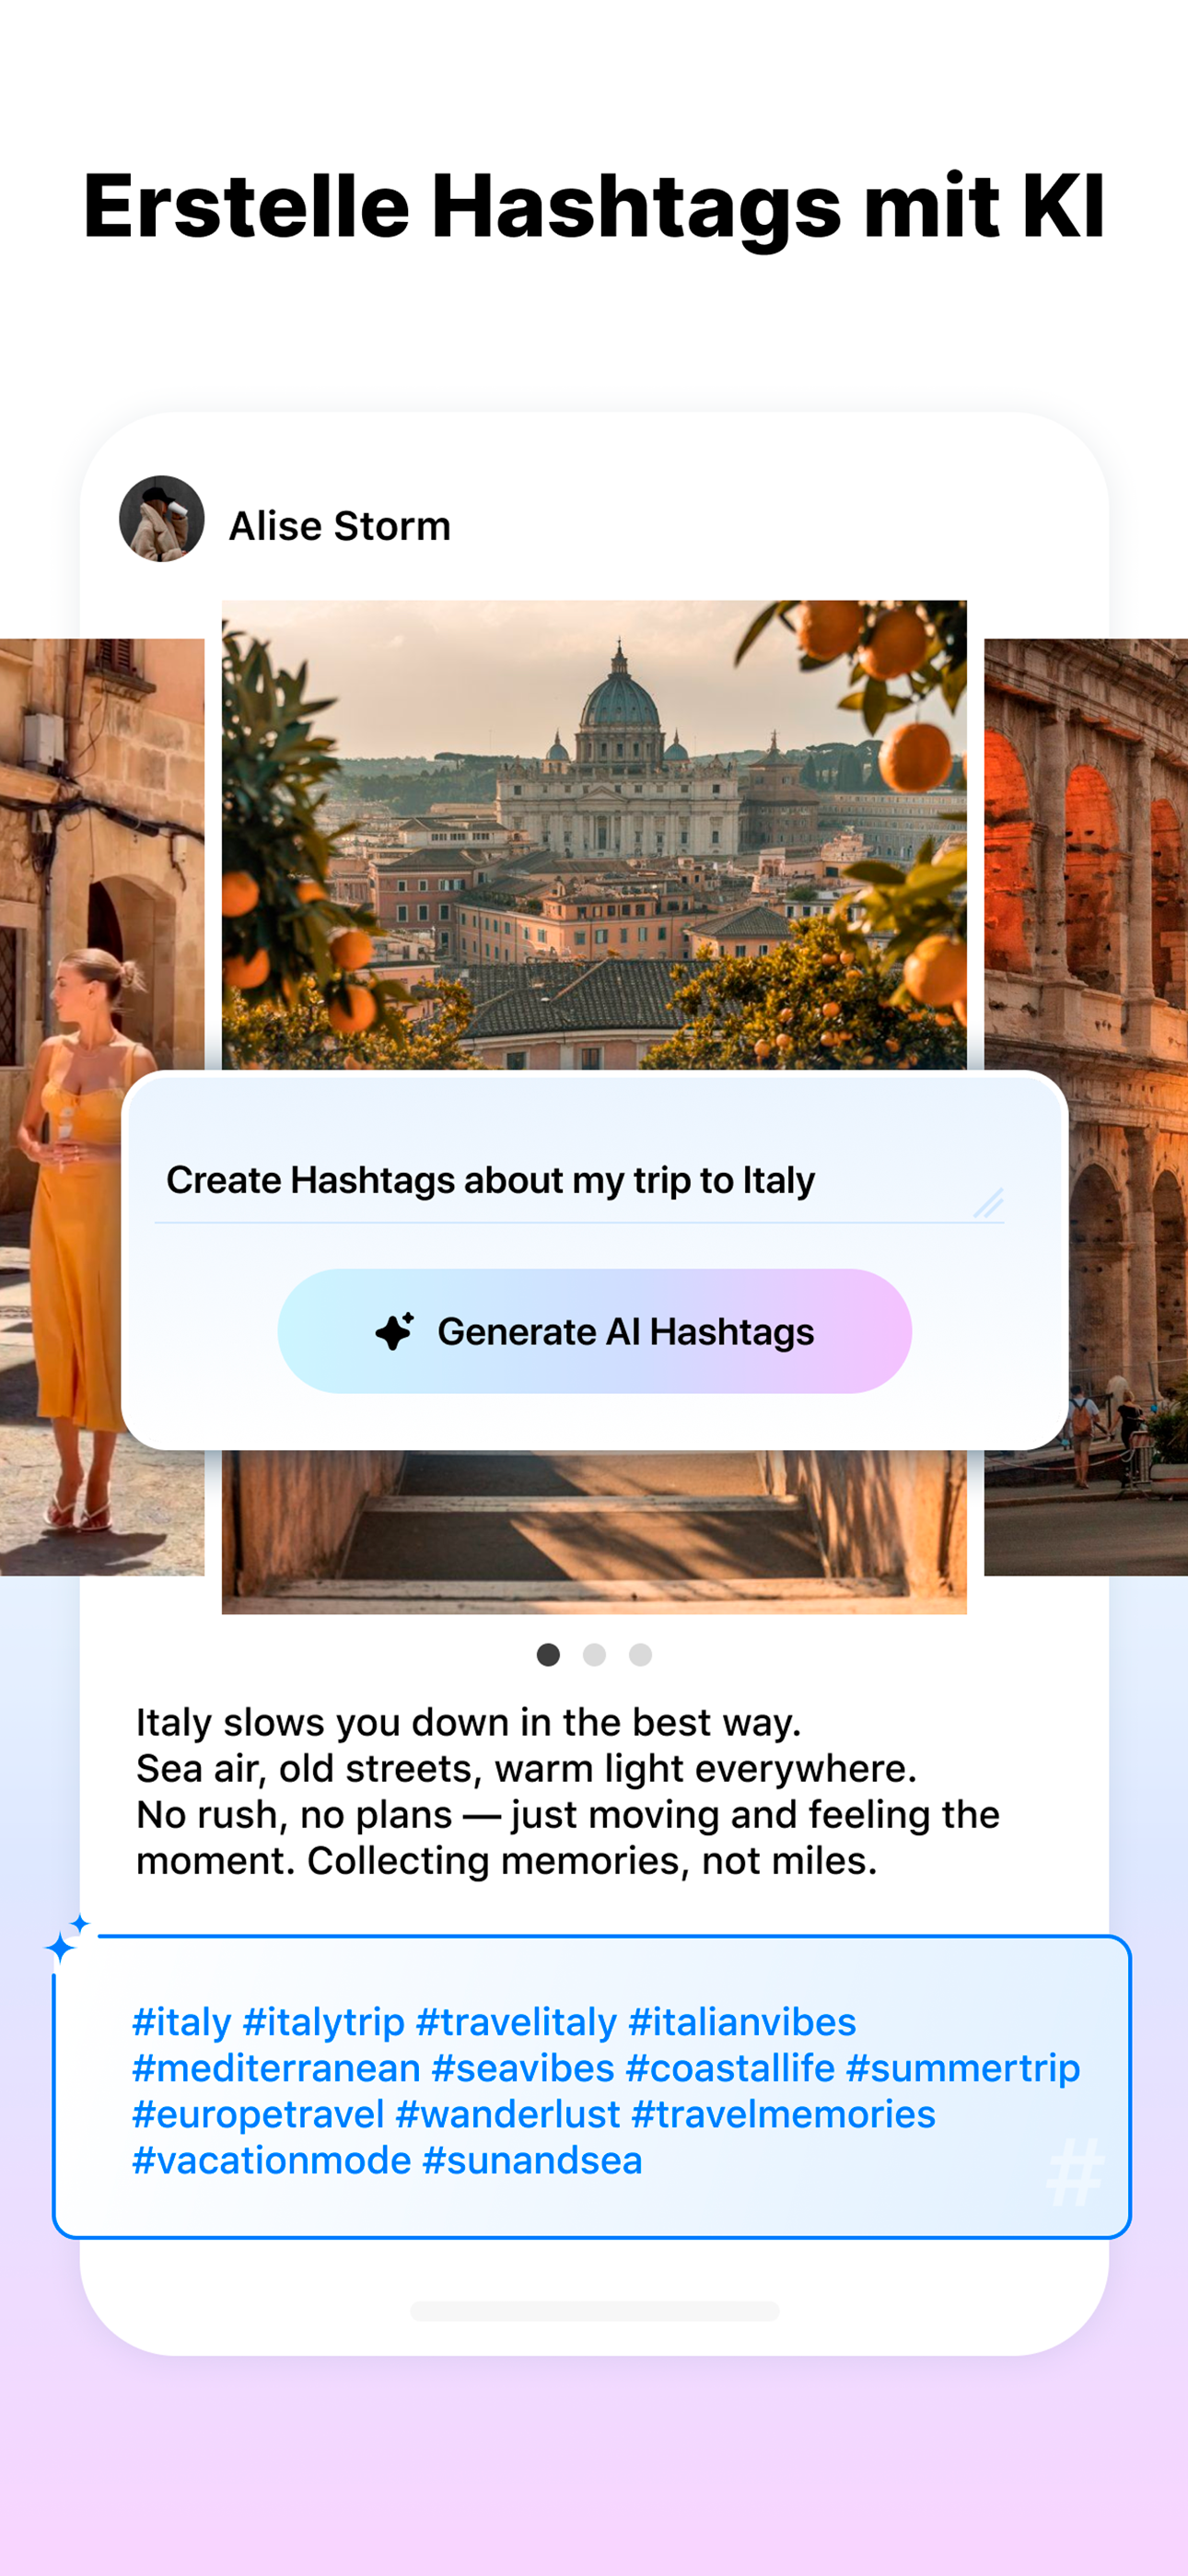Select the second carousel page dot
Screen dimensions: 1188x2576
click(x=594, y=1655)
